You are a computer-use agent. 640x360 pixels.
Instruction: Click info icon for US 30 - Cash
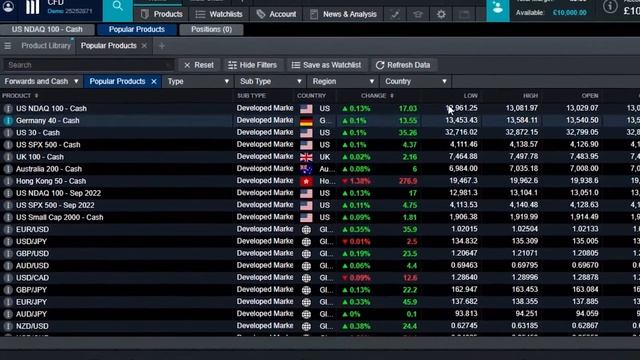coord(8,133)
